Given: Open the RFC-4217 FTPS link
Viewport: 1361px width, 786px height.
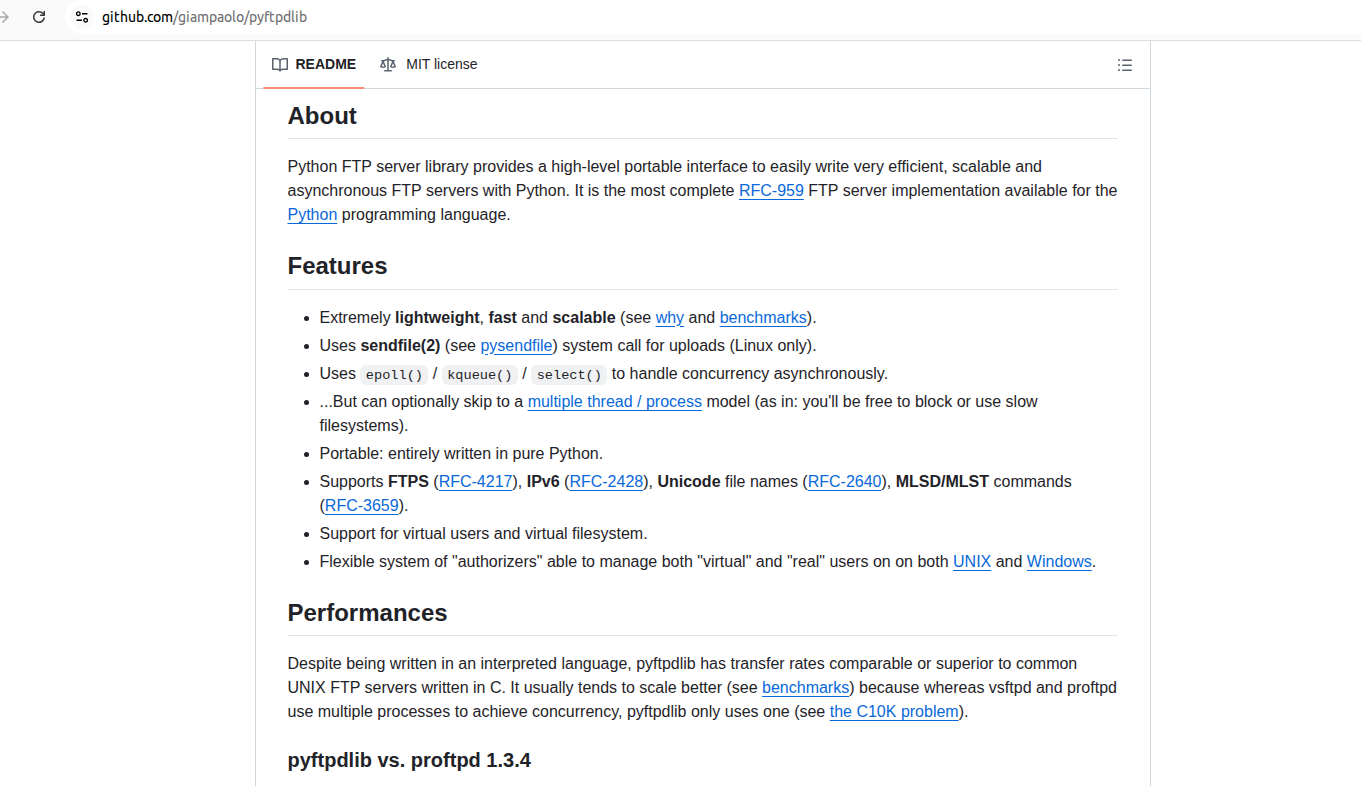Looking at the screenshot, I should (476, 482).
